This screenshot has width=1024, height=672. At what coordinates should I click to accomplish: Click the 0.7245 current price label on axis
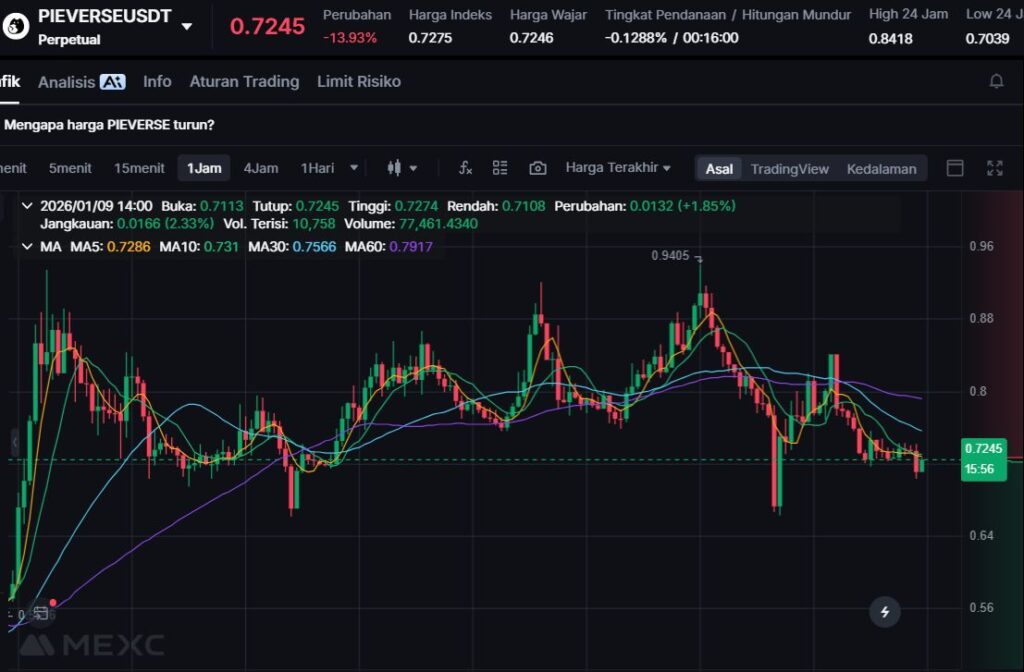(981, 448)
